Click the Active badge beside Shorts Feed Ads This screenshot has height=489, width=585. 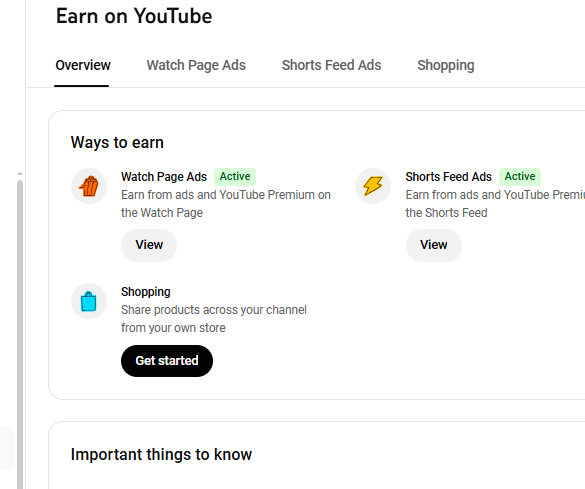tap(520, 176)
